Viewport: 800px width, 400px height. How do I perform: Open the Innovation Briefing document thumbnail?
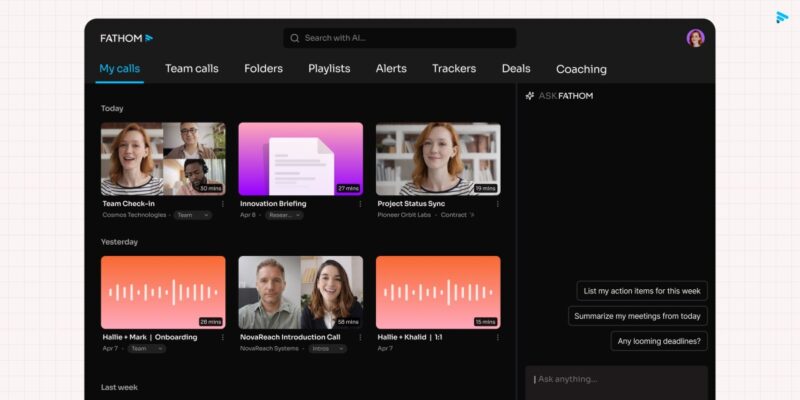(301, 159)
